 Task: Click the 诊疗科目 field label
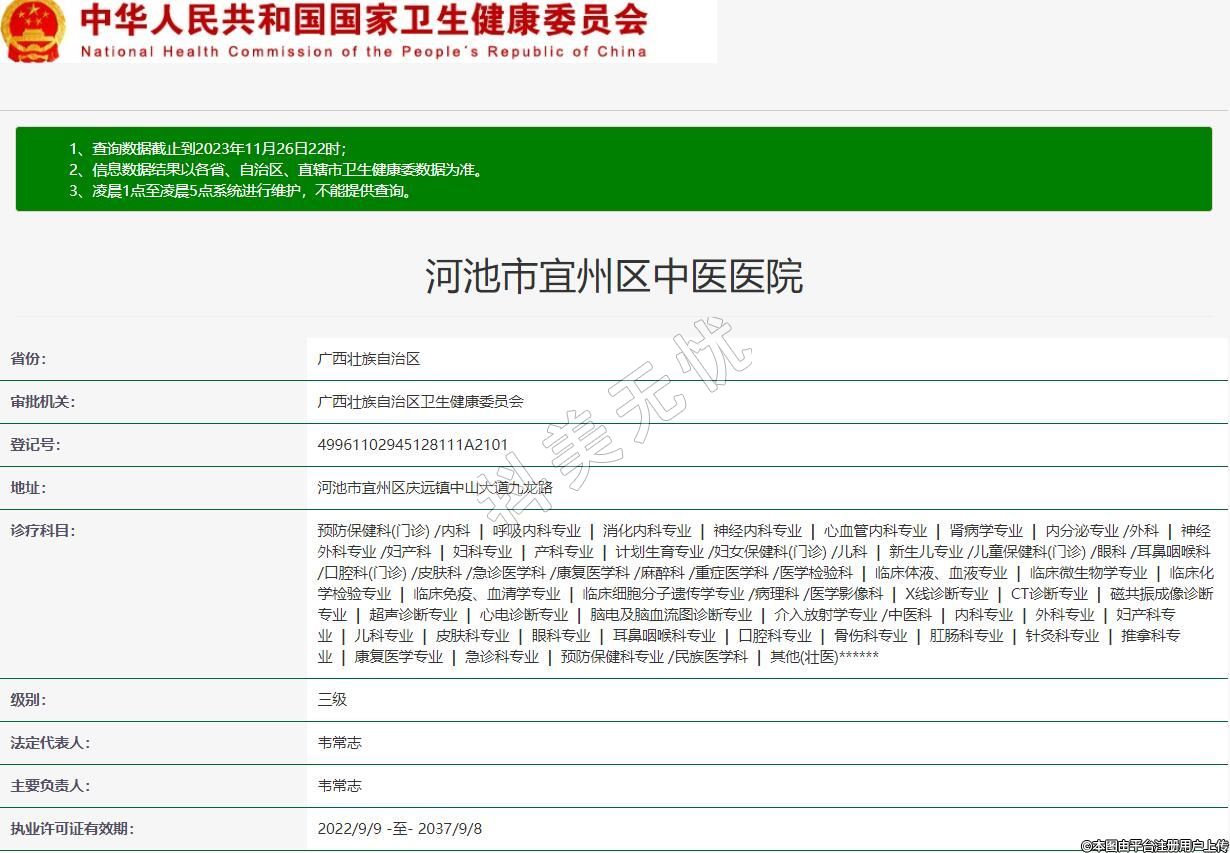click(42, 531)
